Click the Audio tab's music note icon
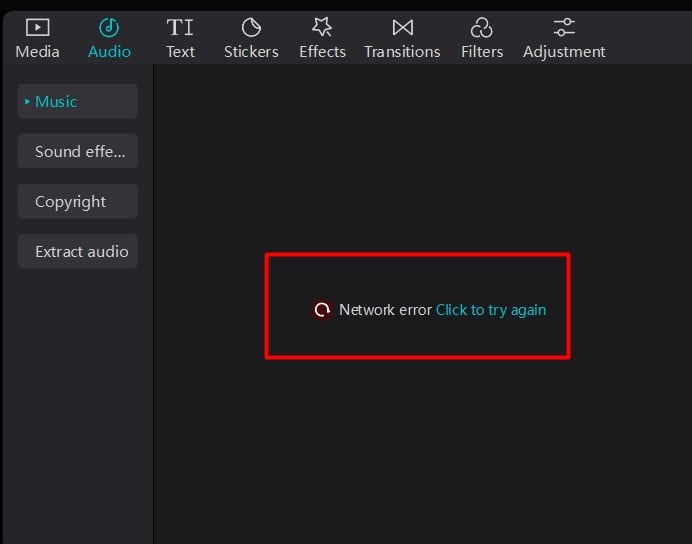Viewport: 692px width, 544px height. 109,27
